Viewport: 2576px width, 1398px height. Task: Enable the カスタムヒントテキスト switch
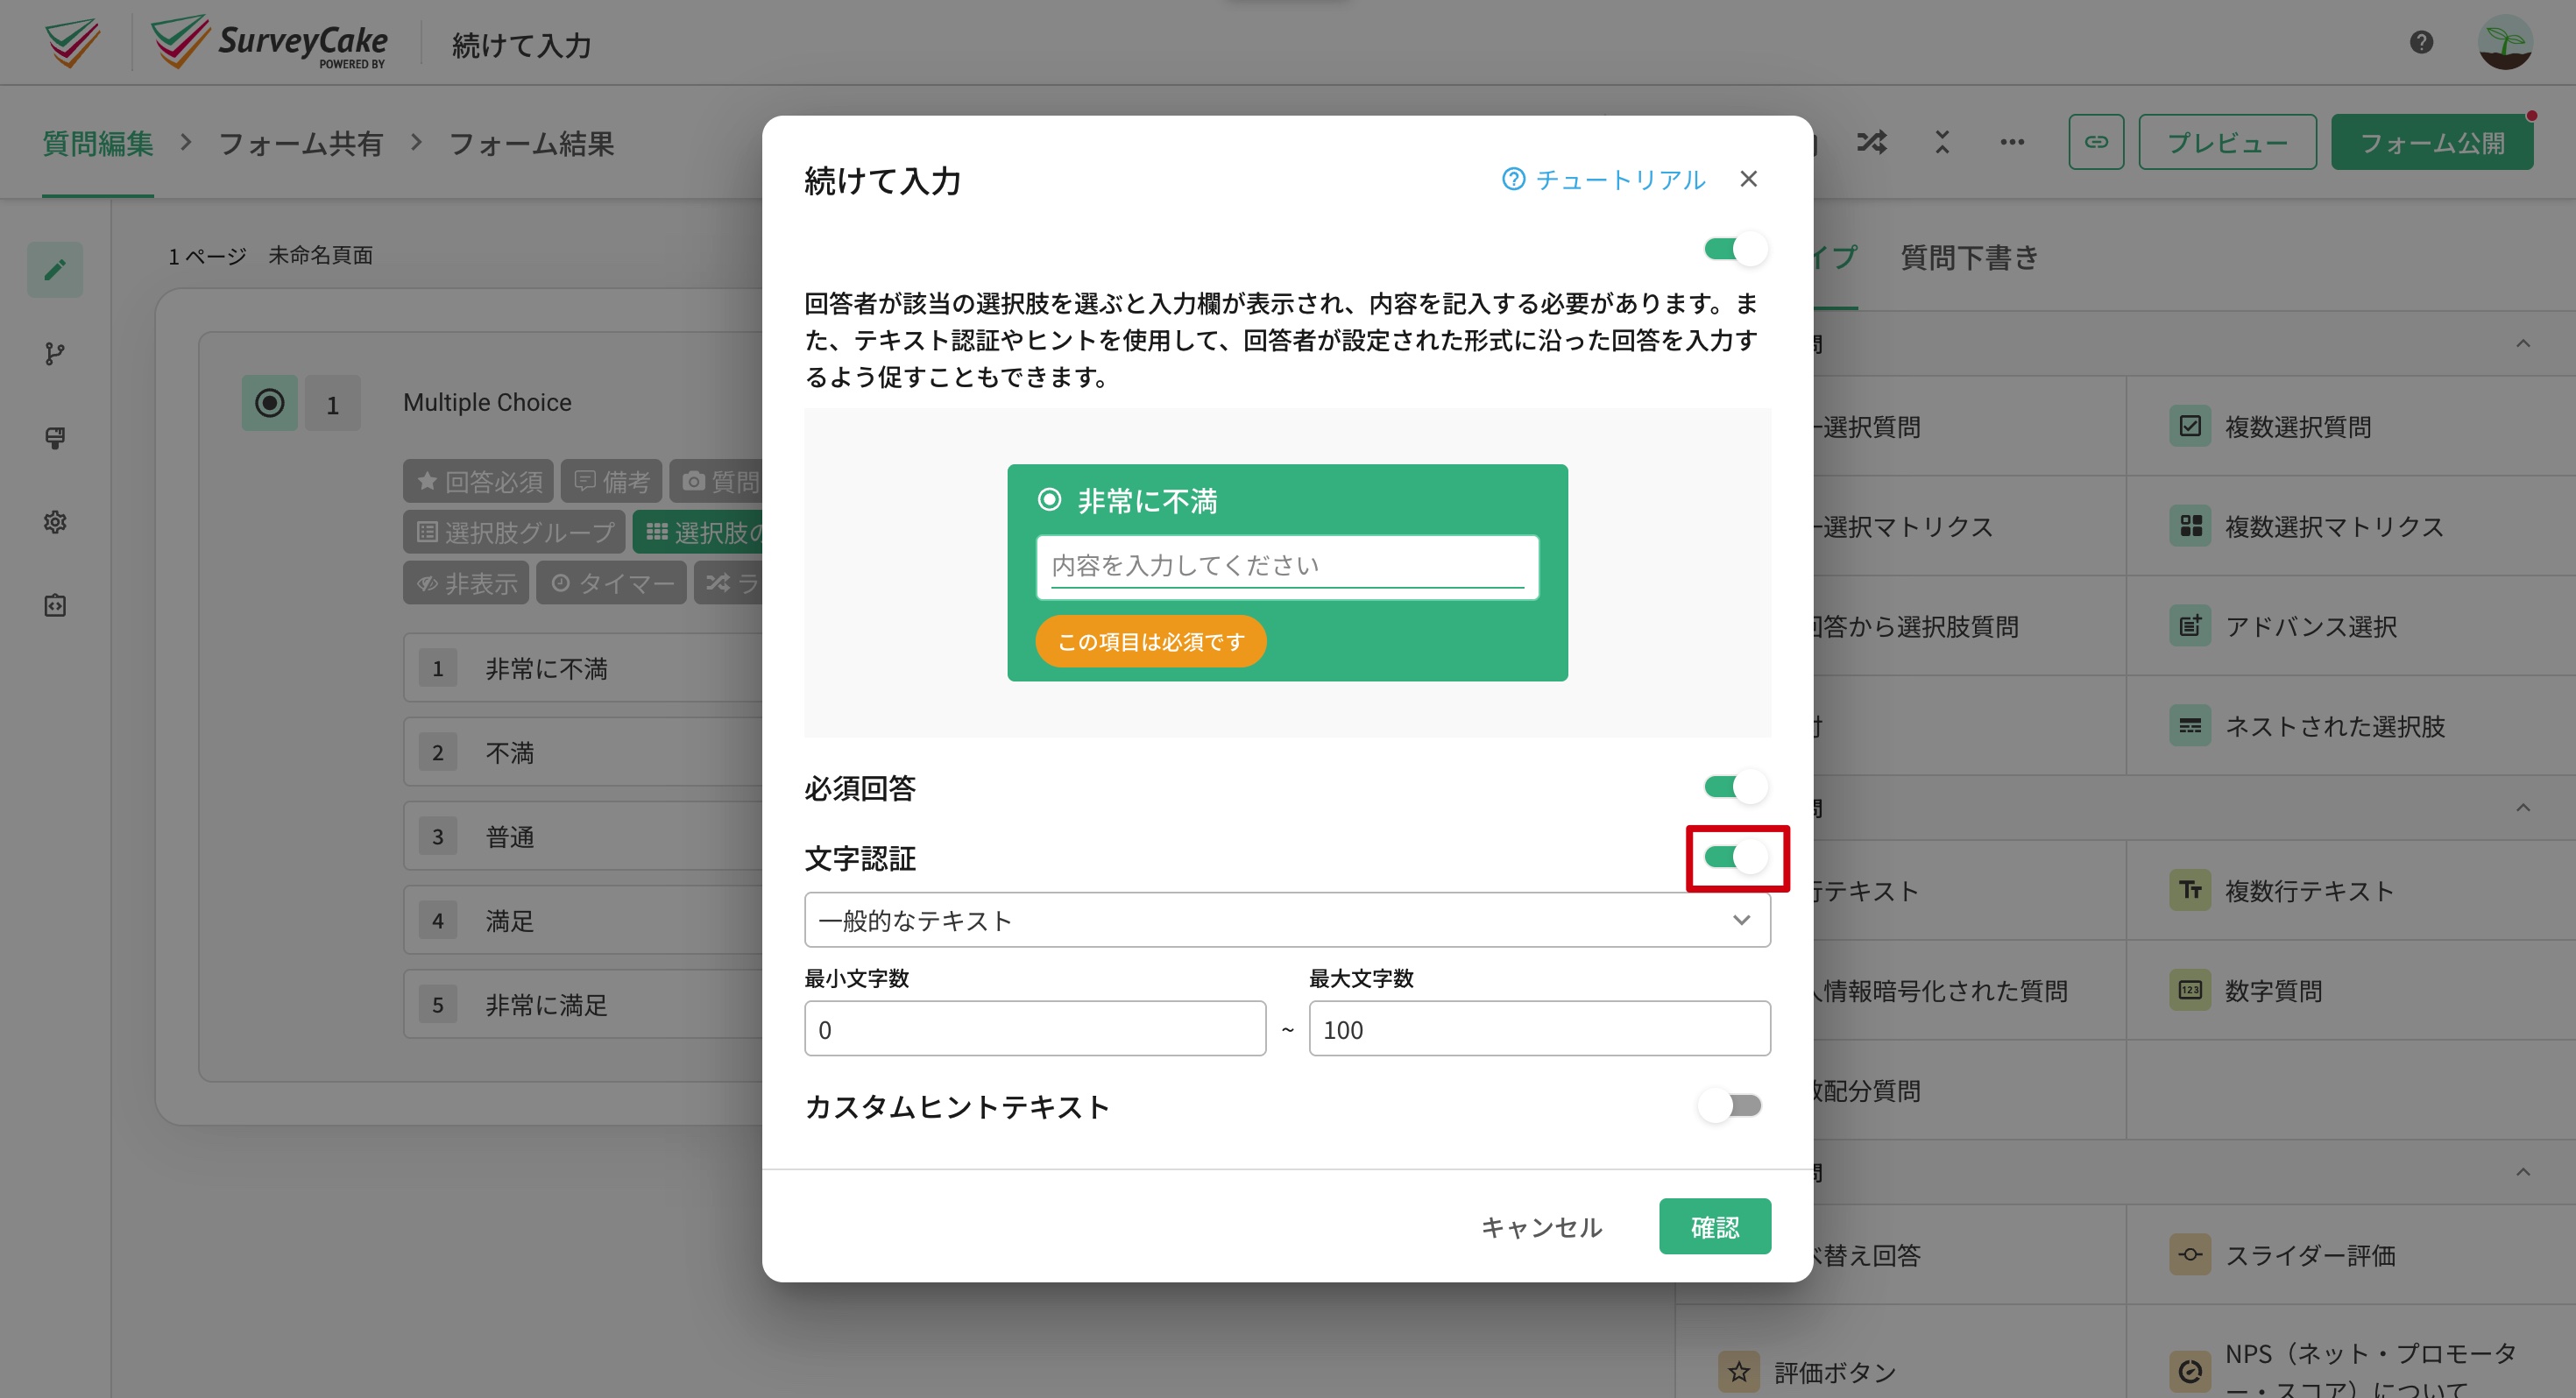(1730, 1105)
